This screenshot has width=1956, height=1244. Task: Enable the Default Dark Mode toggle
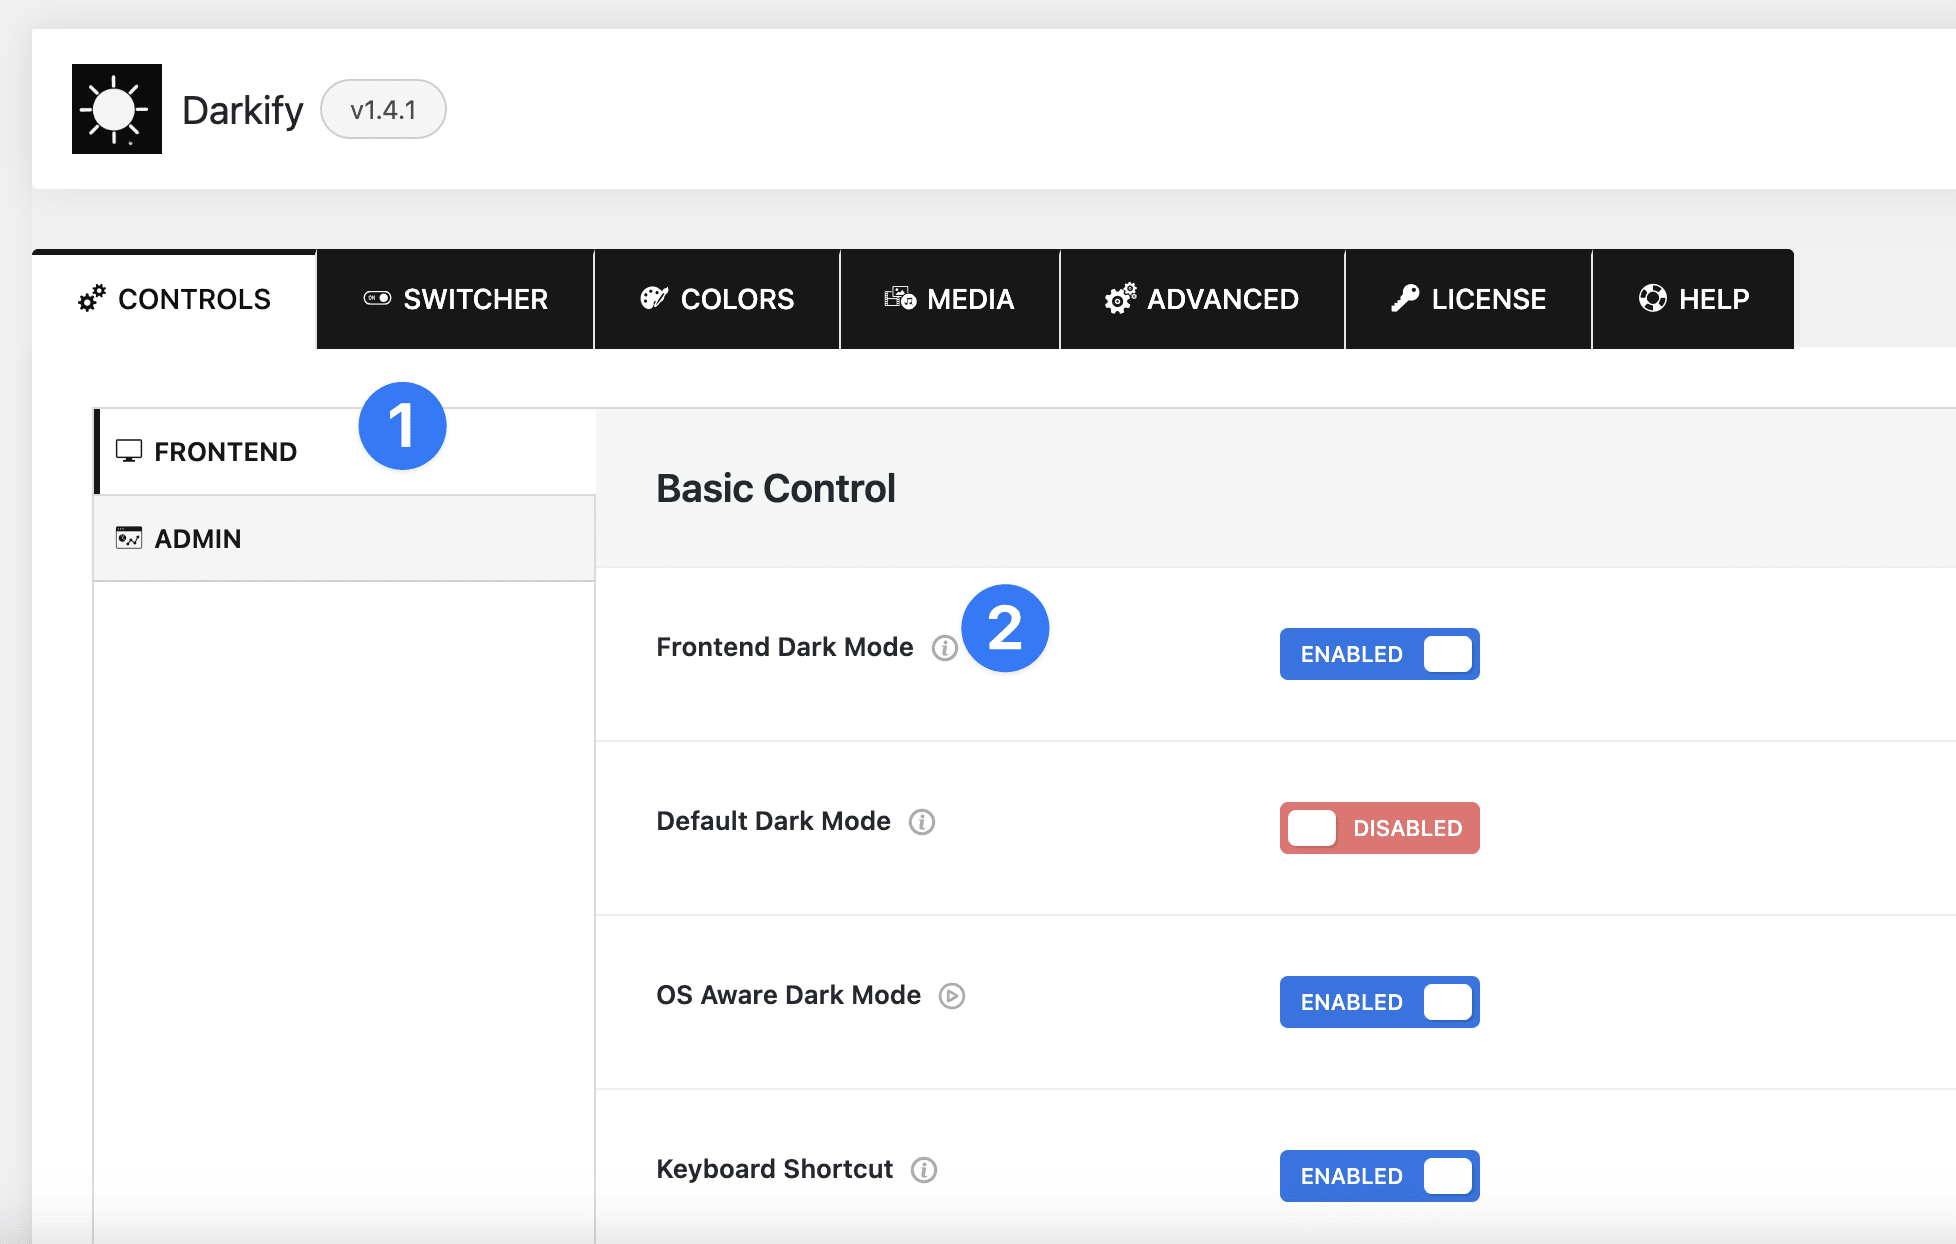point(1379,828)
